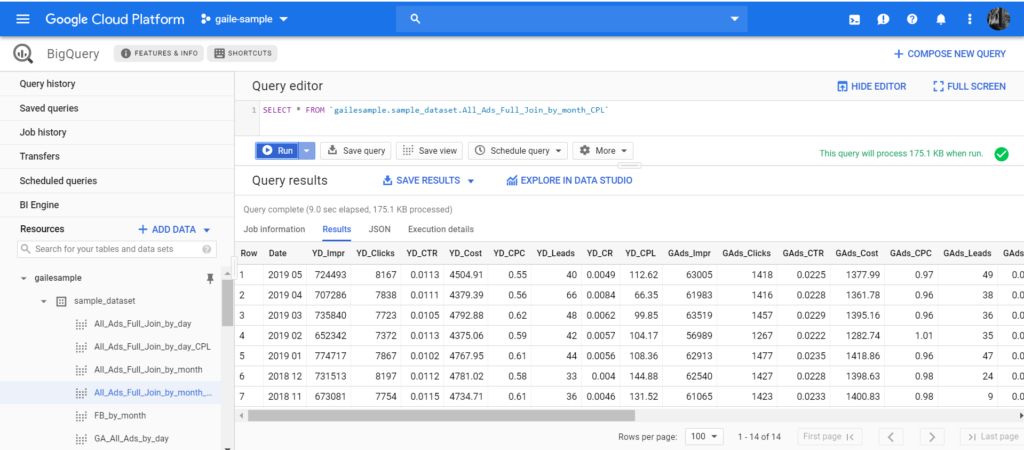Pin the gailesample project
The height and width of the screenshot is (450, 1024).
click(x=209, y=278)
